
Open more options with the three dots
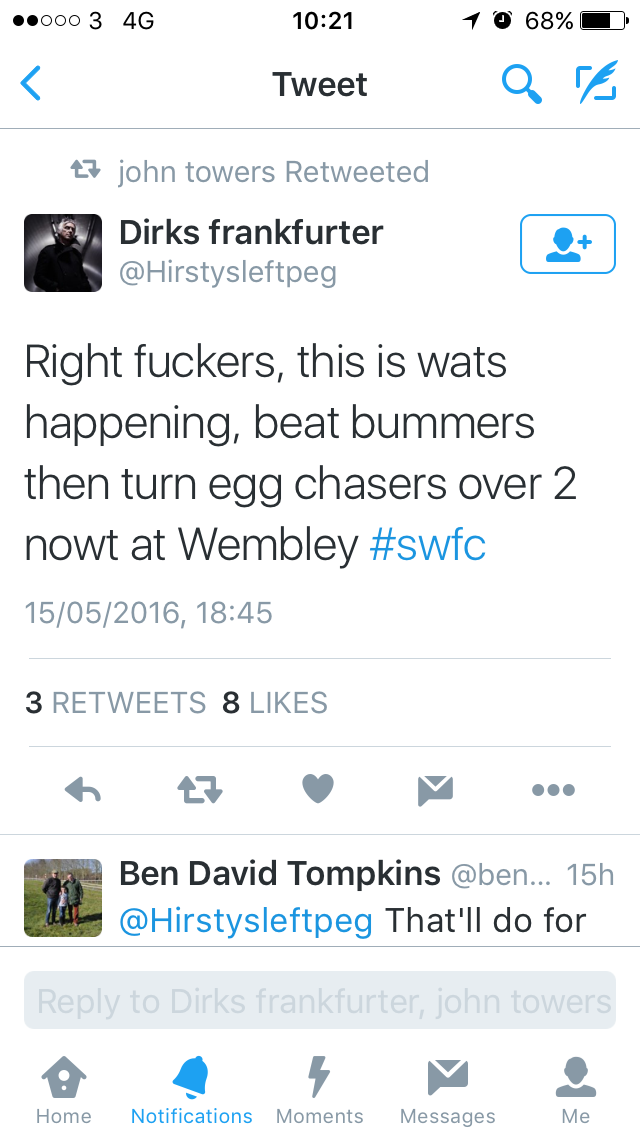[553, 790]
